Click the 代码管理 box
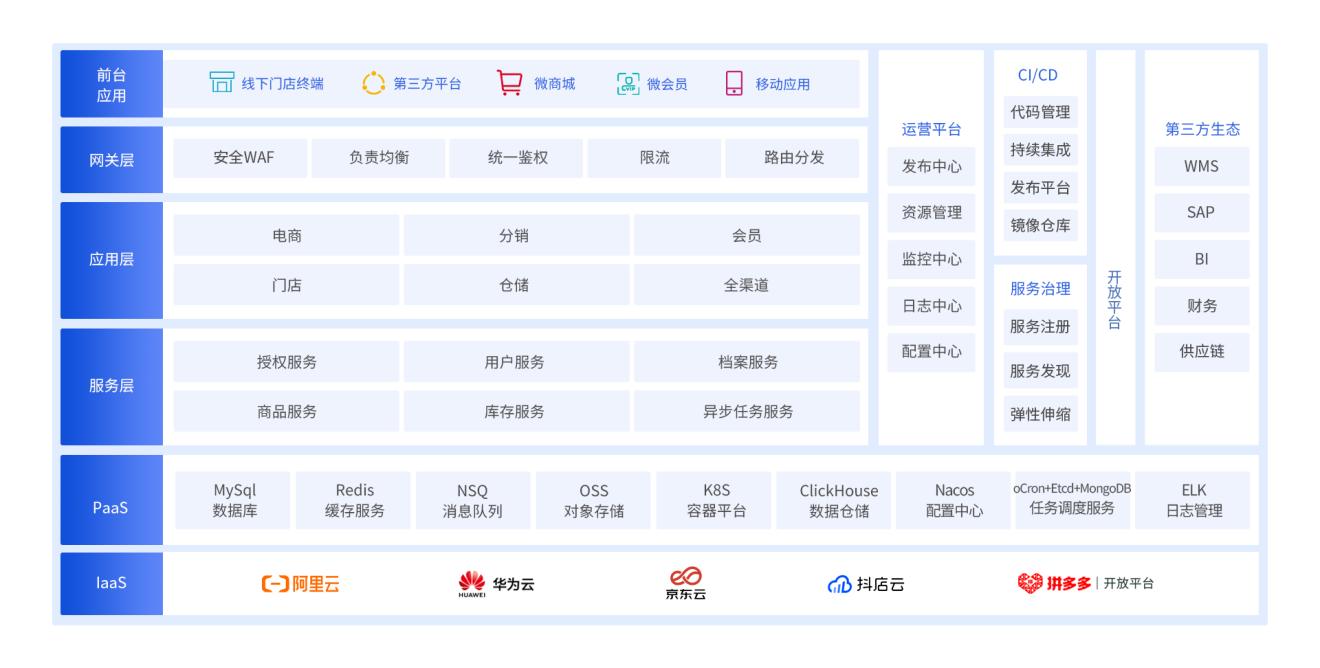 1040,112
